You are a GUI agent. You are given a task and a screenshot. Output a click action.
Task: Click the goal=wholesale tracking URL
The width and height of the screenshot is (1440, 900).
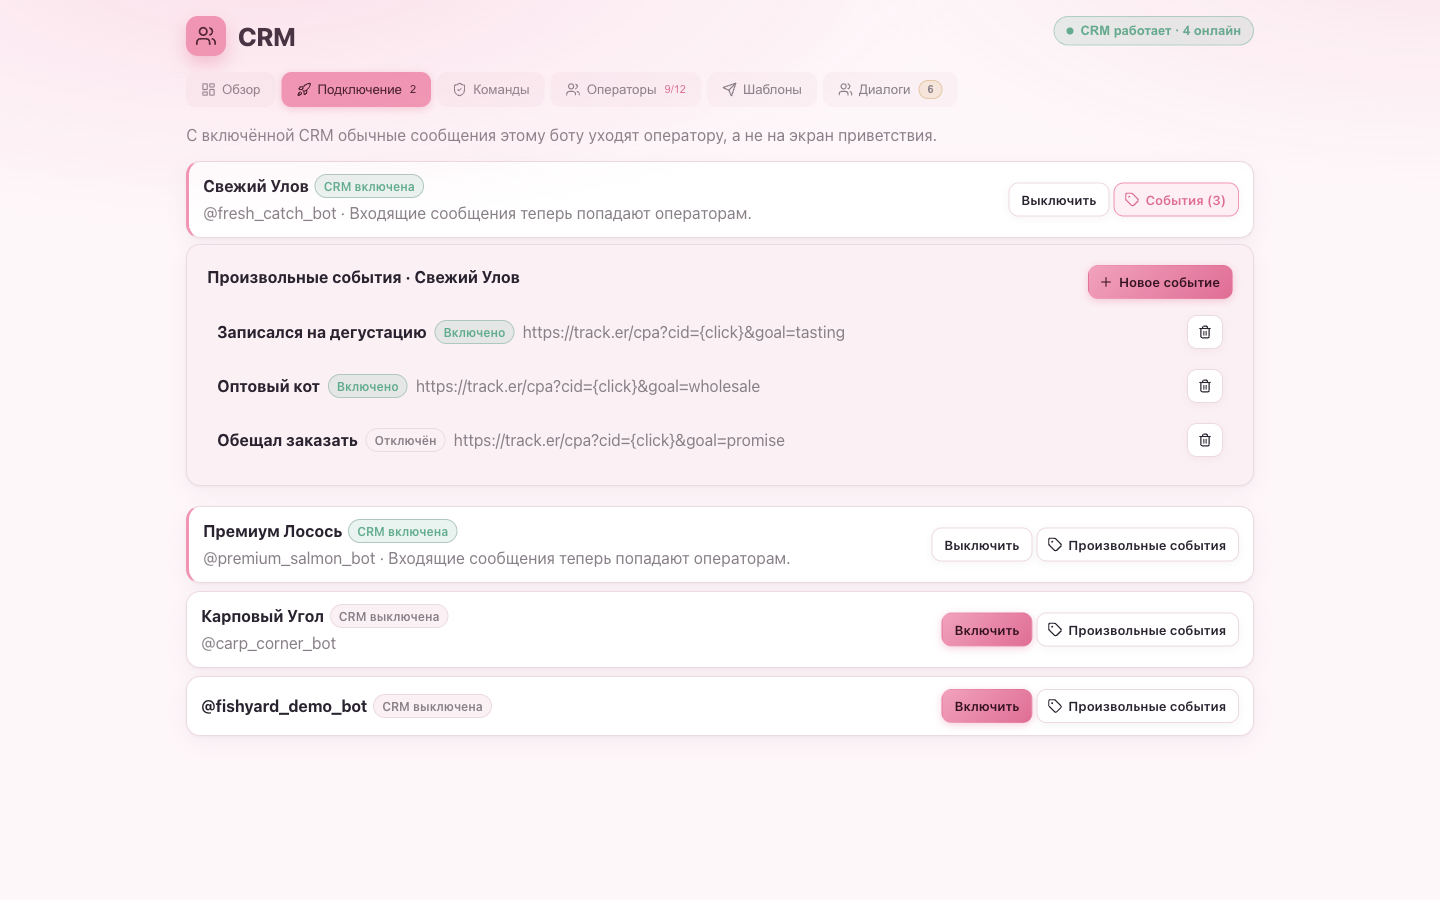click(588, 386)
